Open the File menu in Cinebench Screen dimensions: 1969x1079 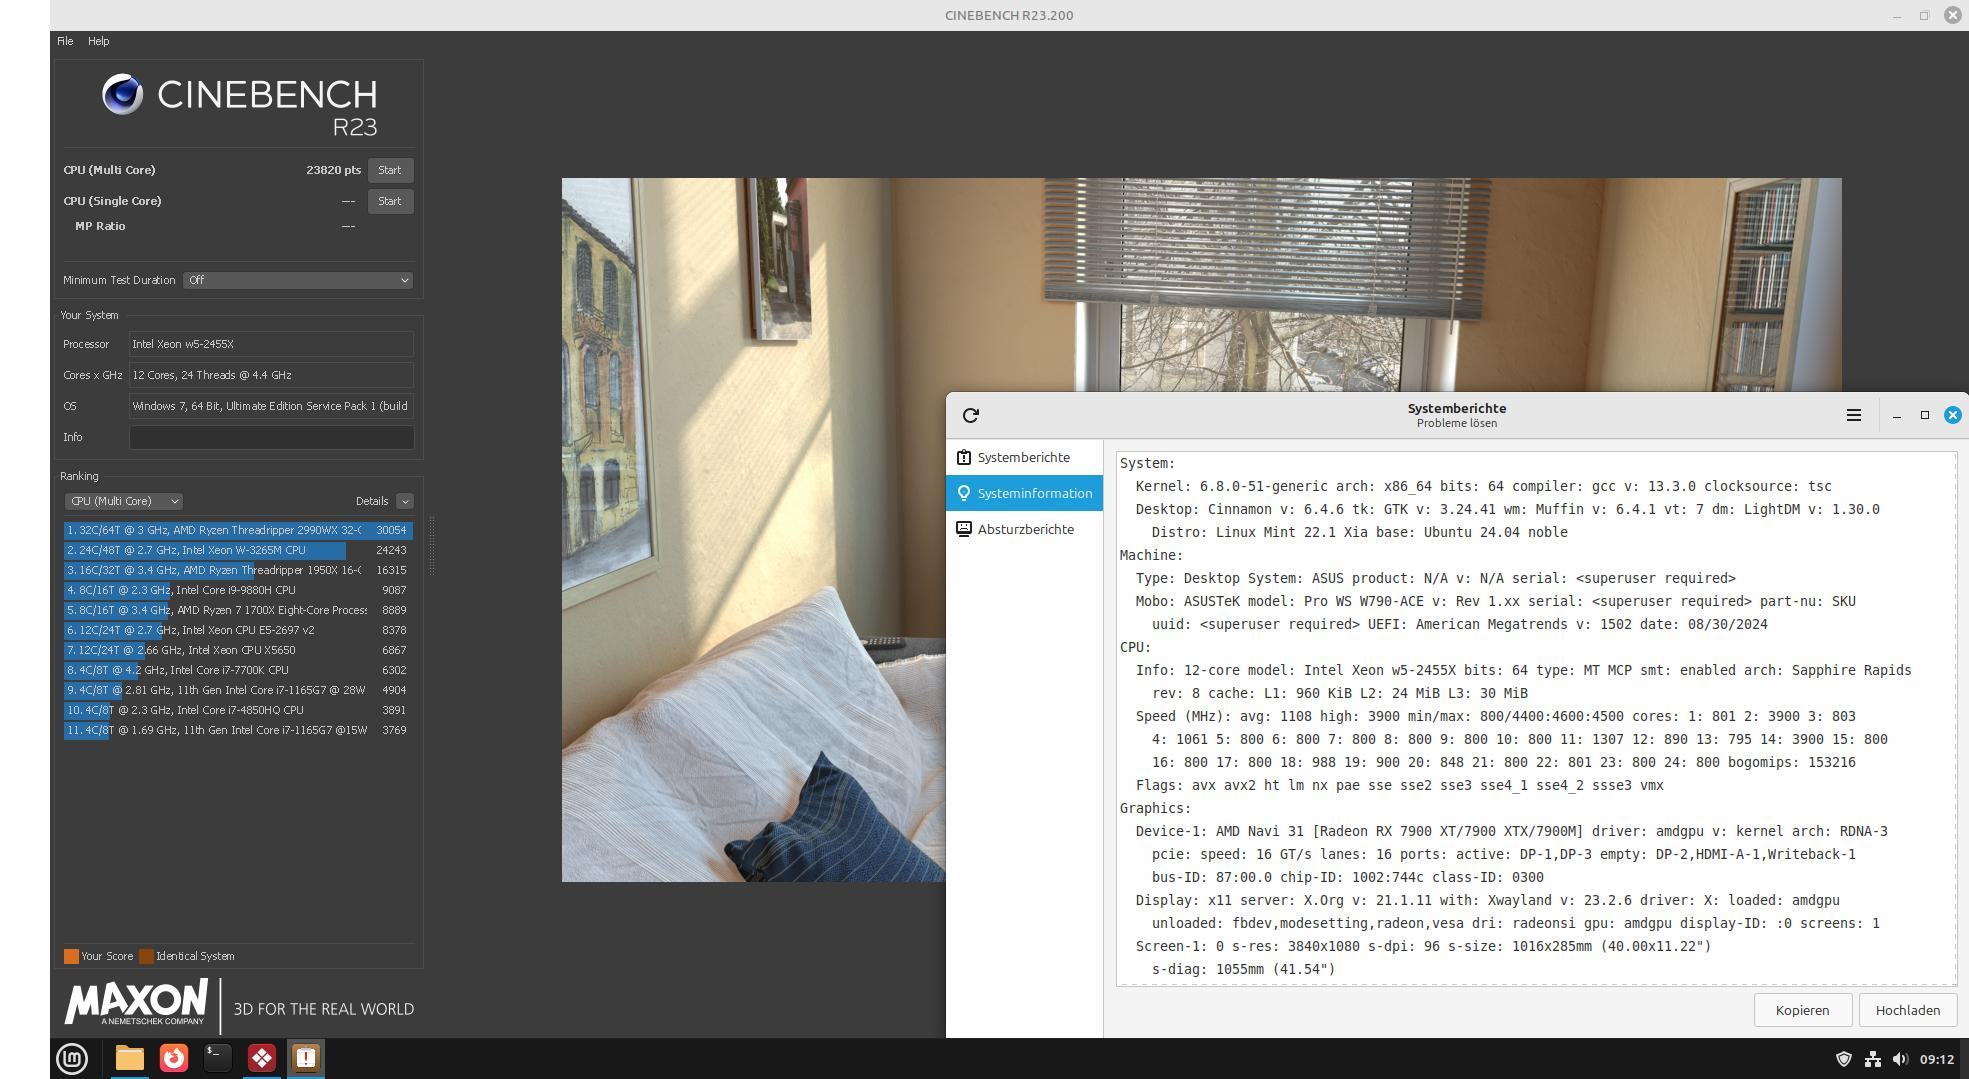(65, 41)
